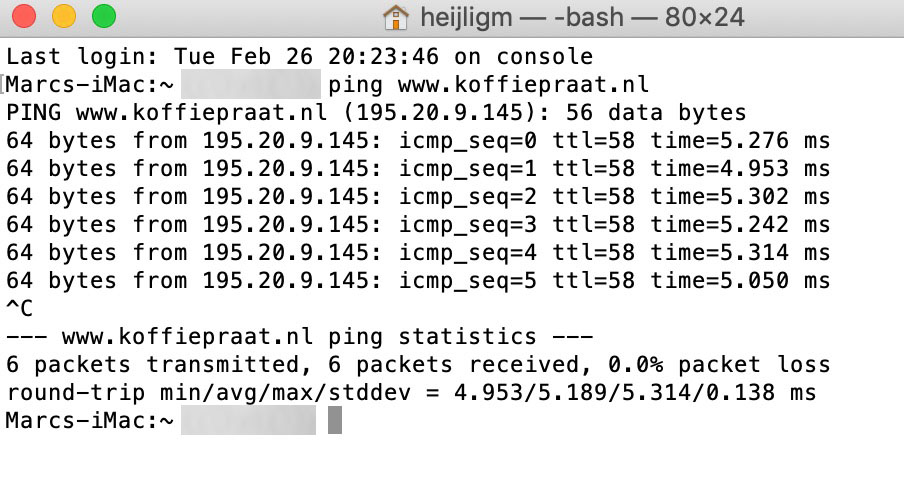Click the last reply line, icmp_seq=5
This screenshot has width=904, height=482.
coord(418,281)
